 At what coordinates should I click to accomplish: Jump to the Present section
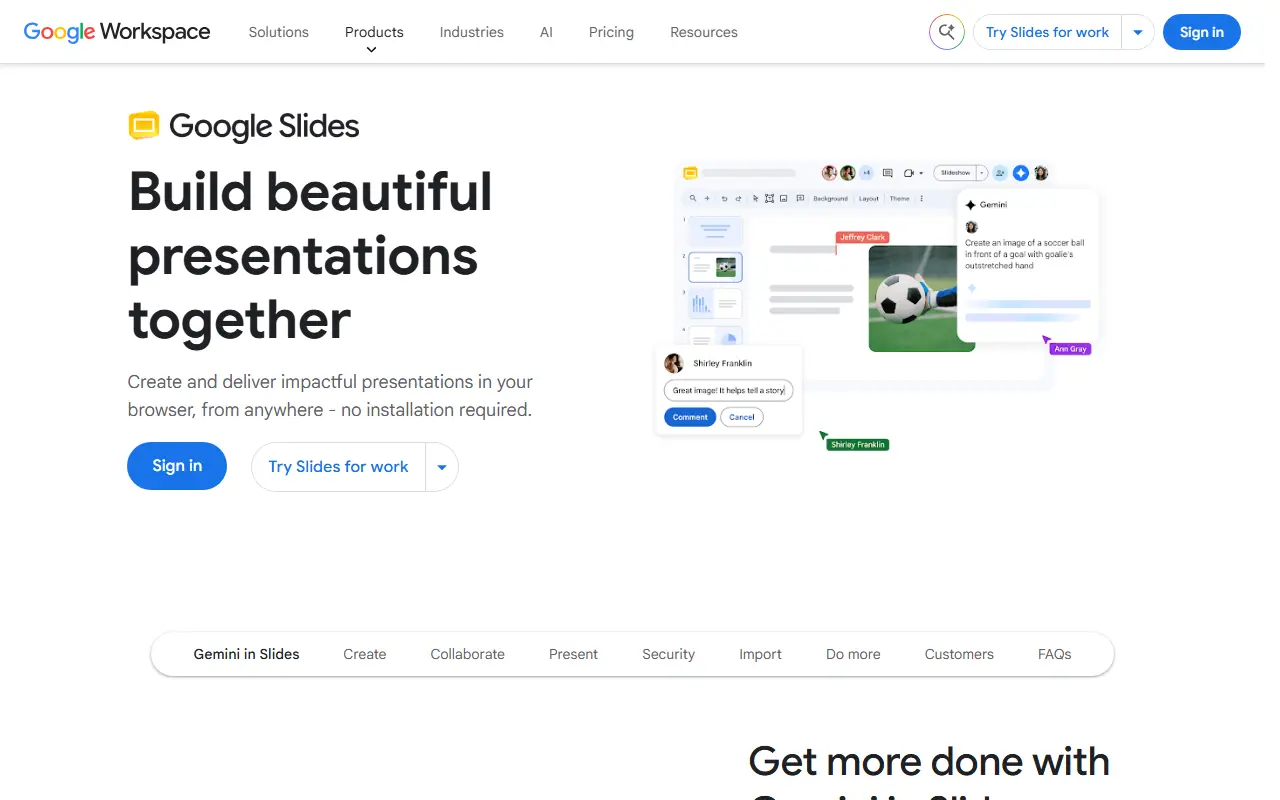[574, 654]
